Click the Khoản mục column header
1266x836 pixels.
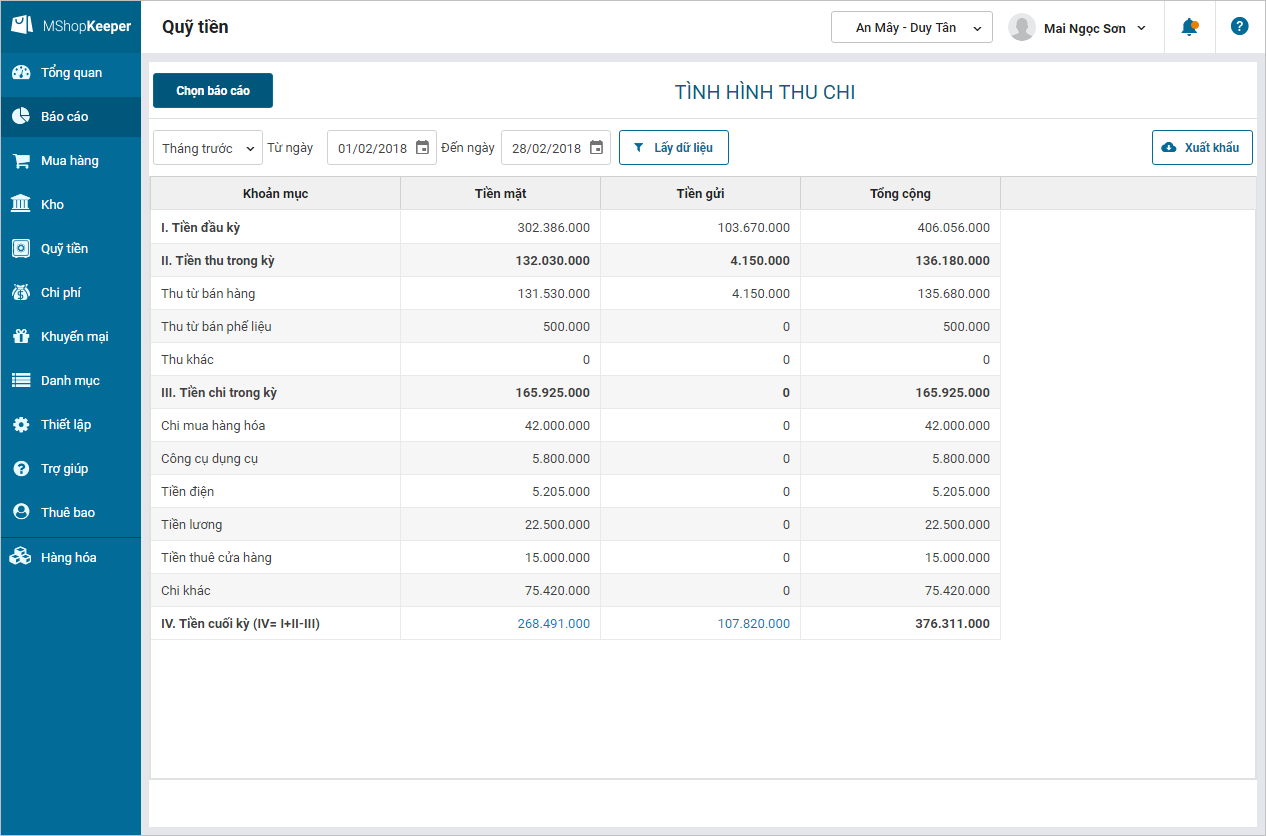(276, 194)
